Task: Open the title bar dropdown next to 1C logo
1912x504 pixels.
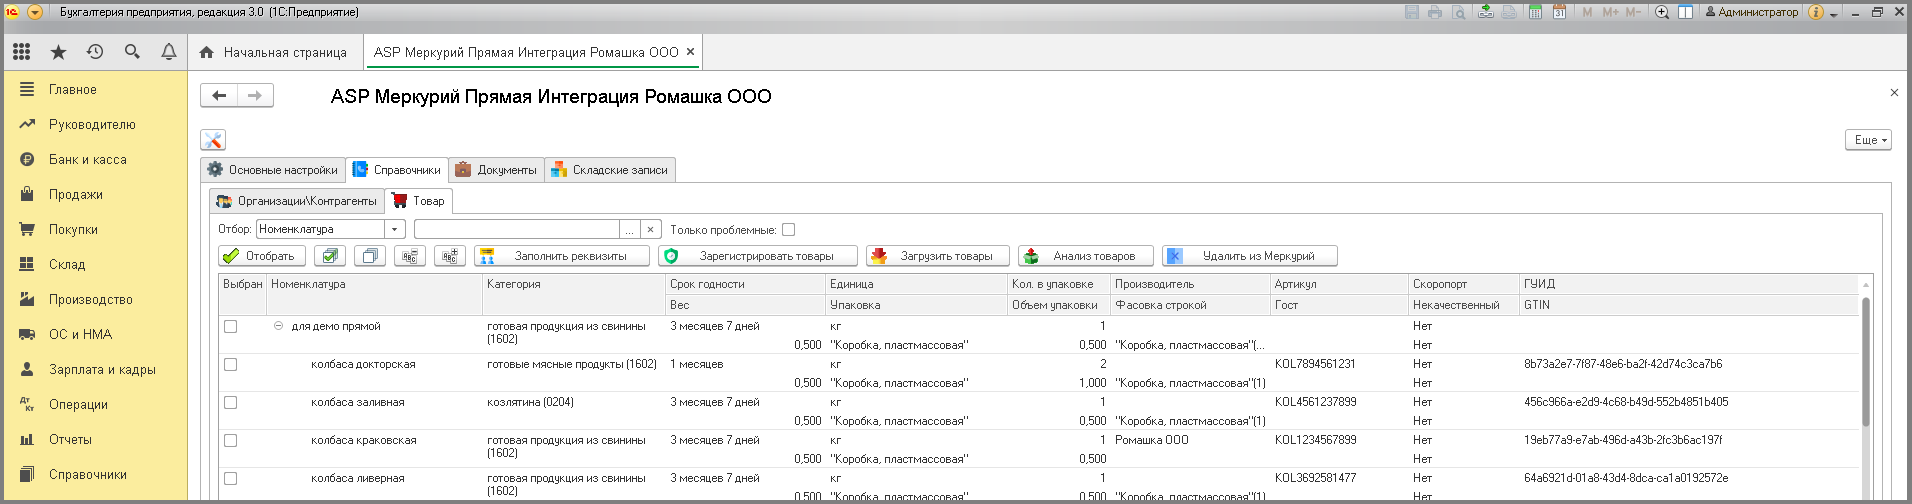Action: [35, 12]
